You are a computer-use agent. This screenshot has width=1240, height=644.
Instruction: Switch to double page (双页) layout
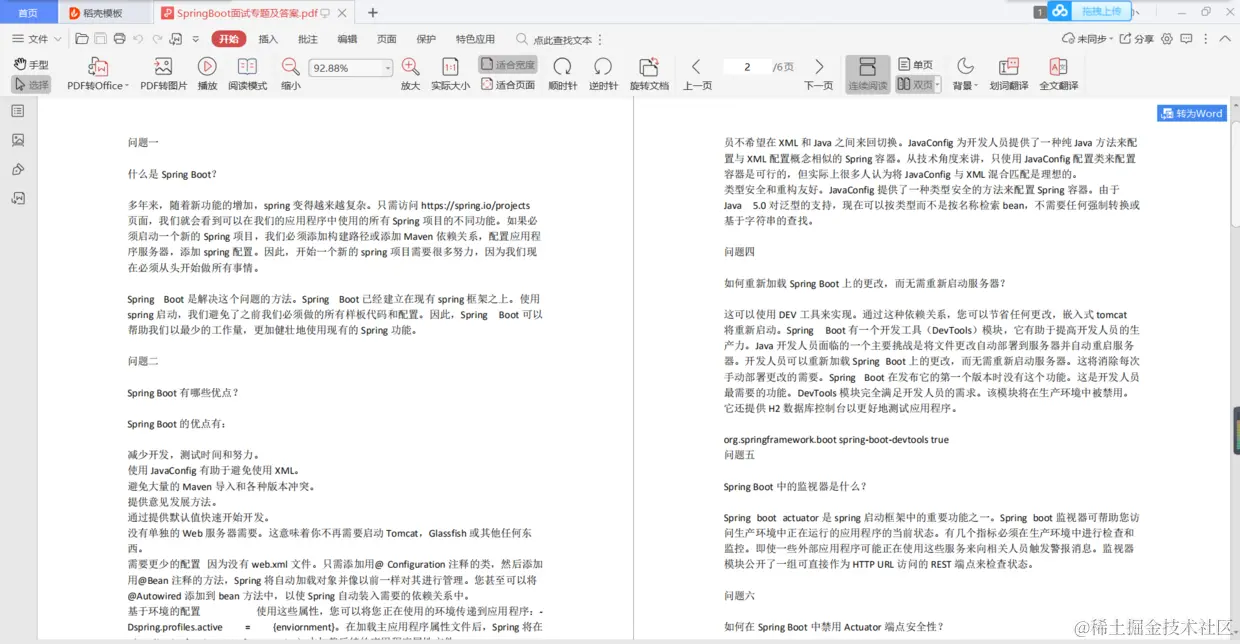click(914, 85)
